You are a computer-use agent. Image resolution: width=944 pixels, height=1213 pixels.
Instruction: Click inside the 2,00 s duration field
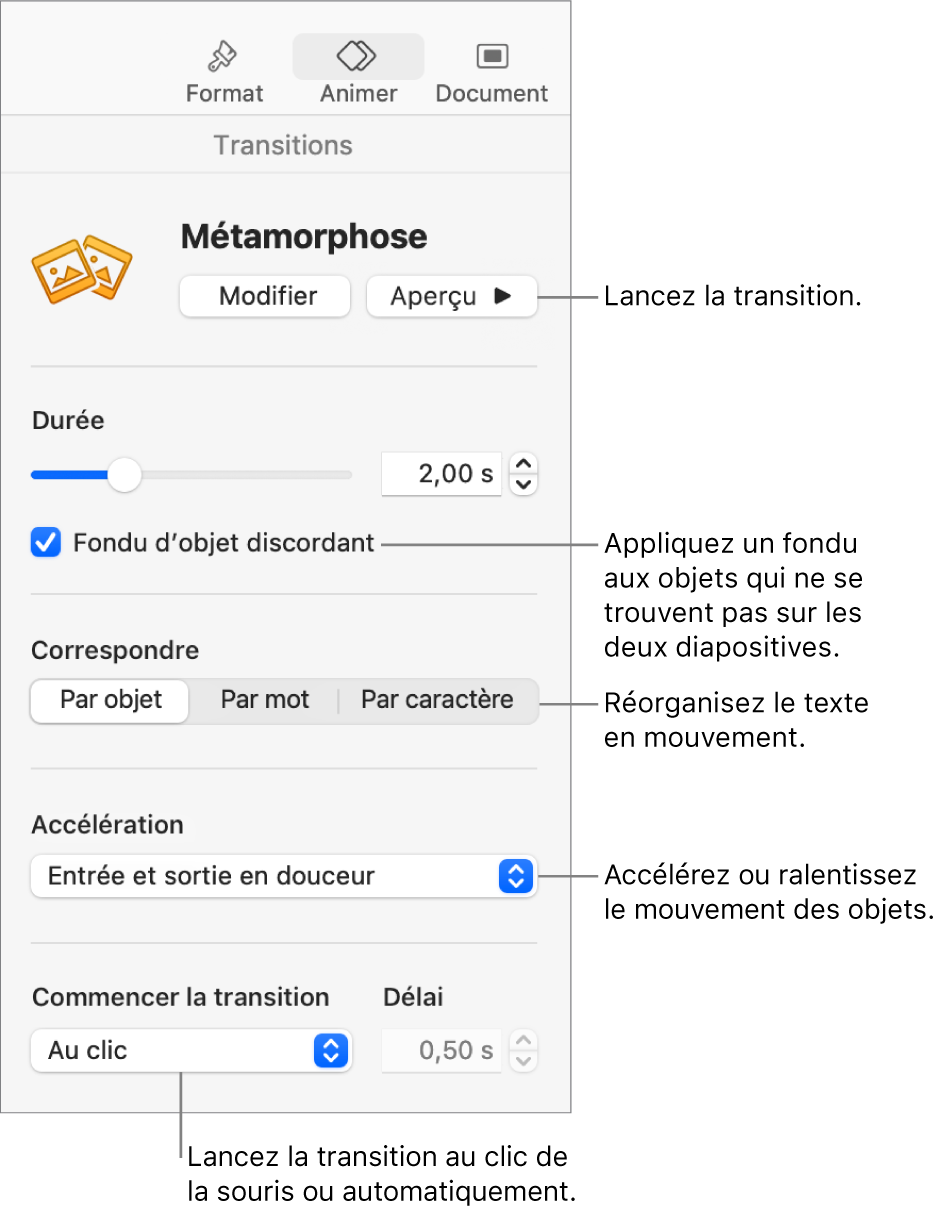(x=441, y=474)
